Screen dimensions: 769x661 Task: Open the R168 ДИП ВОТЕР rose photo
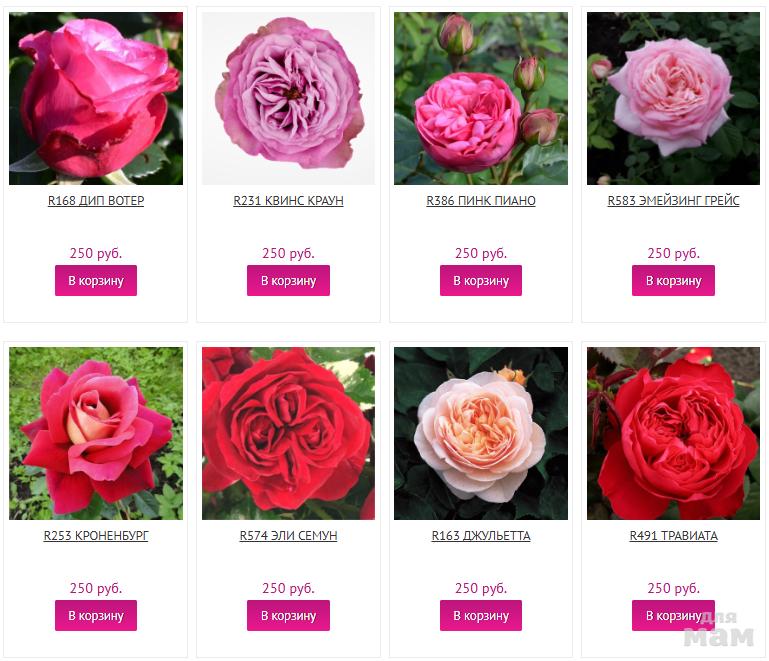pos(96,99)
